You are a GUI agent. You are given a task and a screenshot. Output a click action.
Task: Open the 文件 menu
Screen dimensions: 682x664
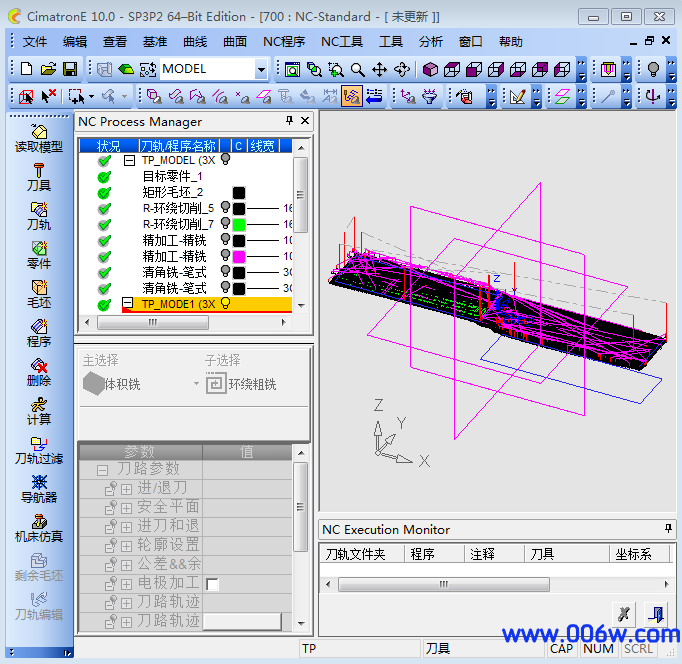(x=35, y=42)
